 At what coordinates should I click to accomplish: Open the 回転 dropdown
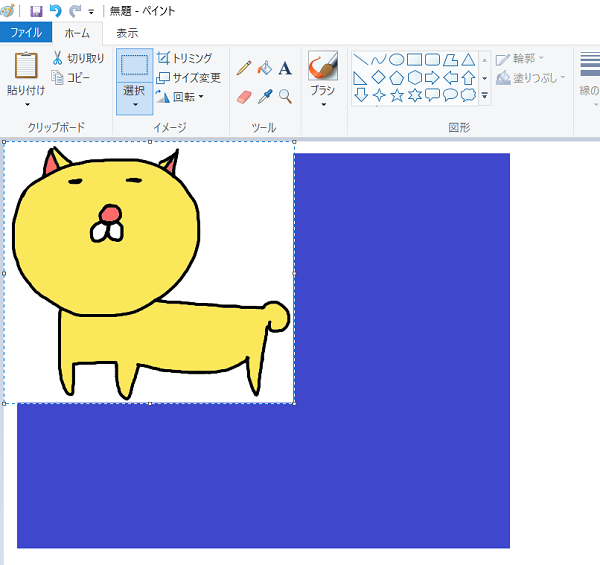tap(180, 97)
